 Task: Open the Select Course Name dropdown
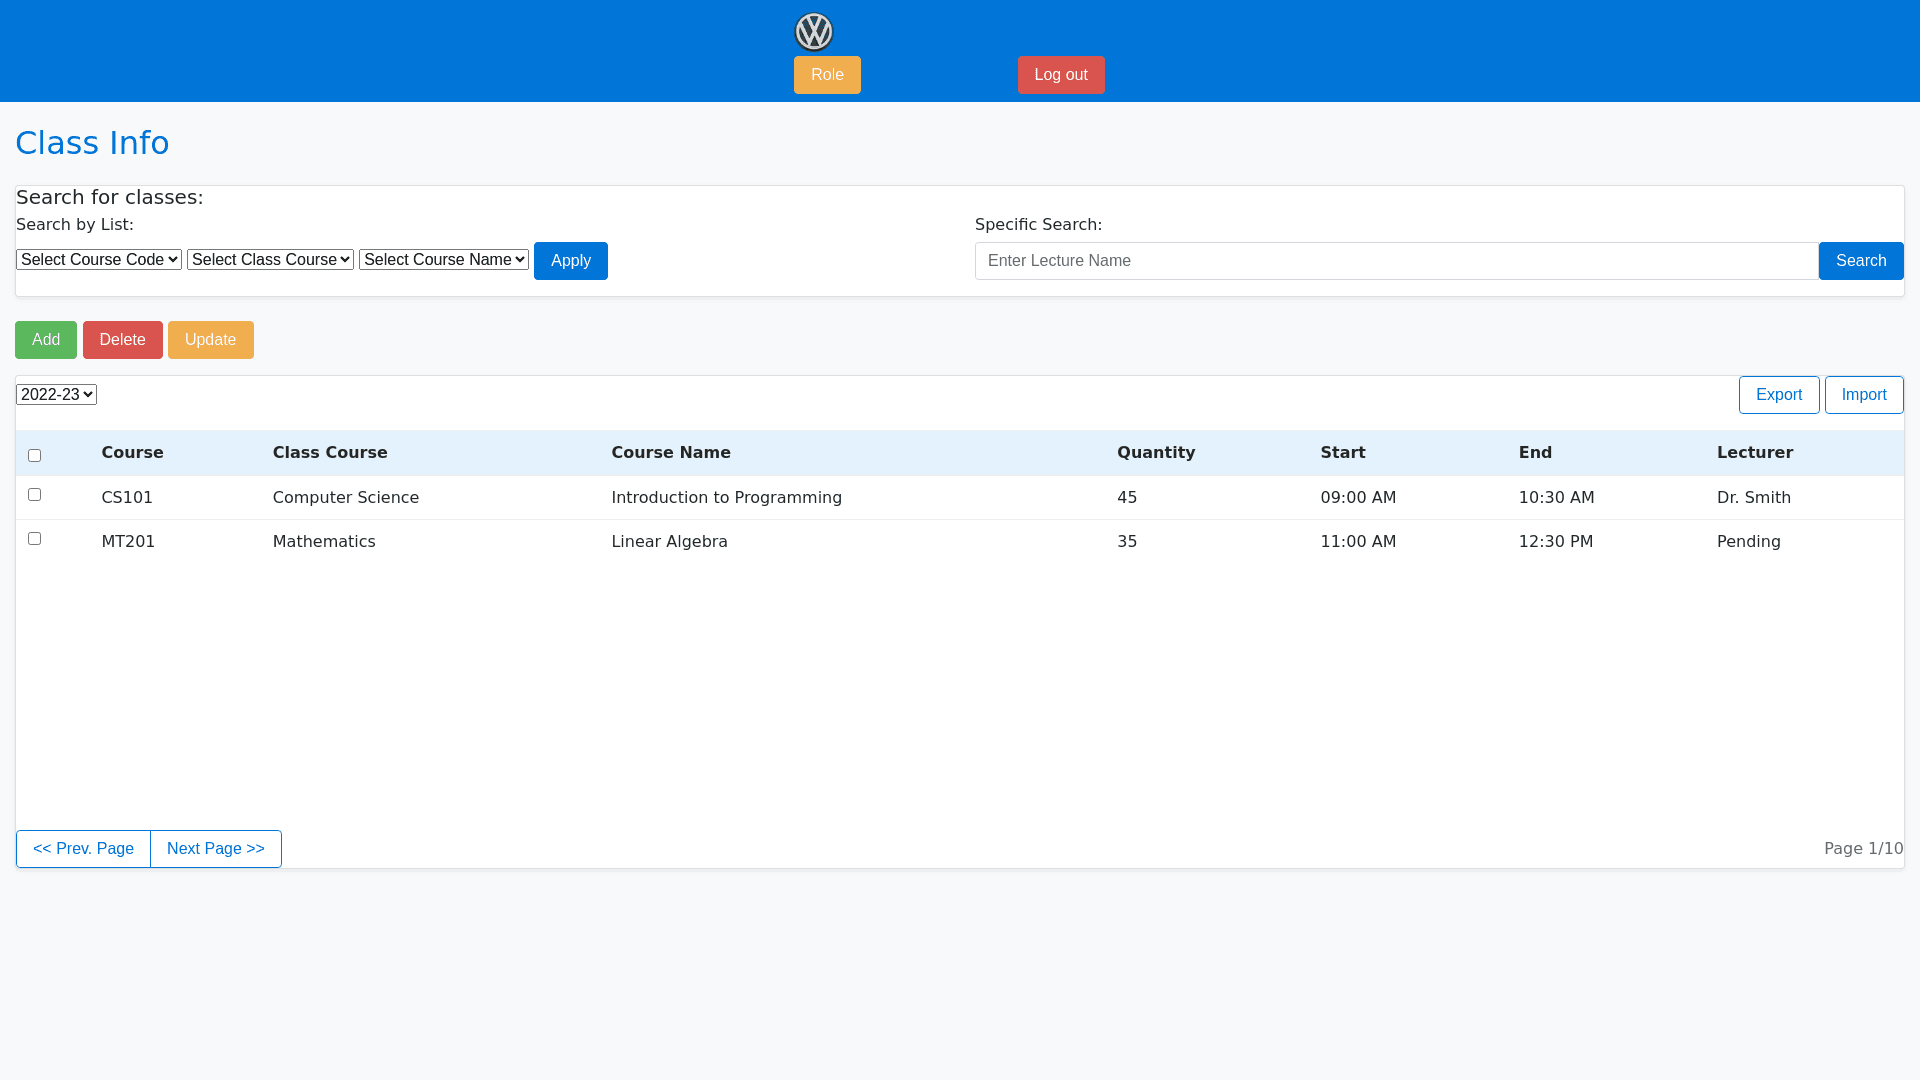443,259
